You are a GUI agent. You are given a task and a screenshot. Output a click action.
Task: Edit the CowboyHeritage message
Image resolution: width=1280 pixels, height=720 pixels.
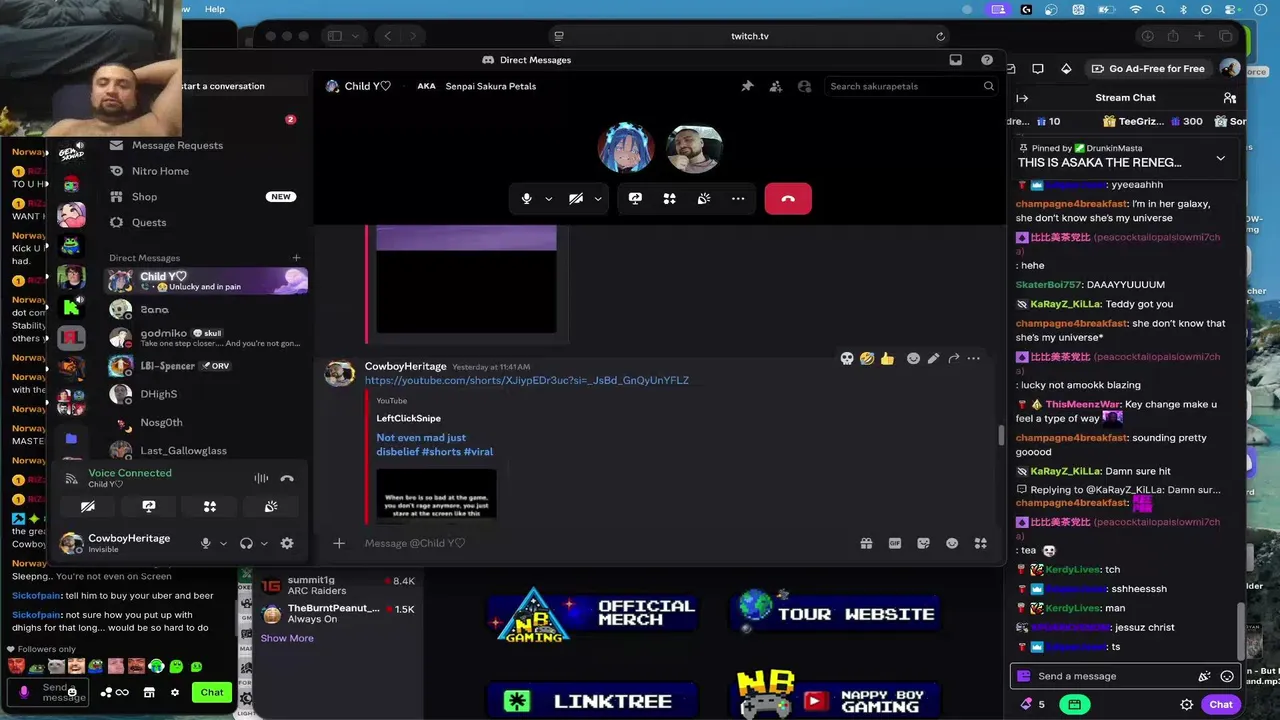click(933, 358)
